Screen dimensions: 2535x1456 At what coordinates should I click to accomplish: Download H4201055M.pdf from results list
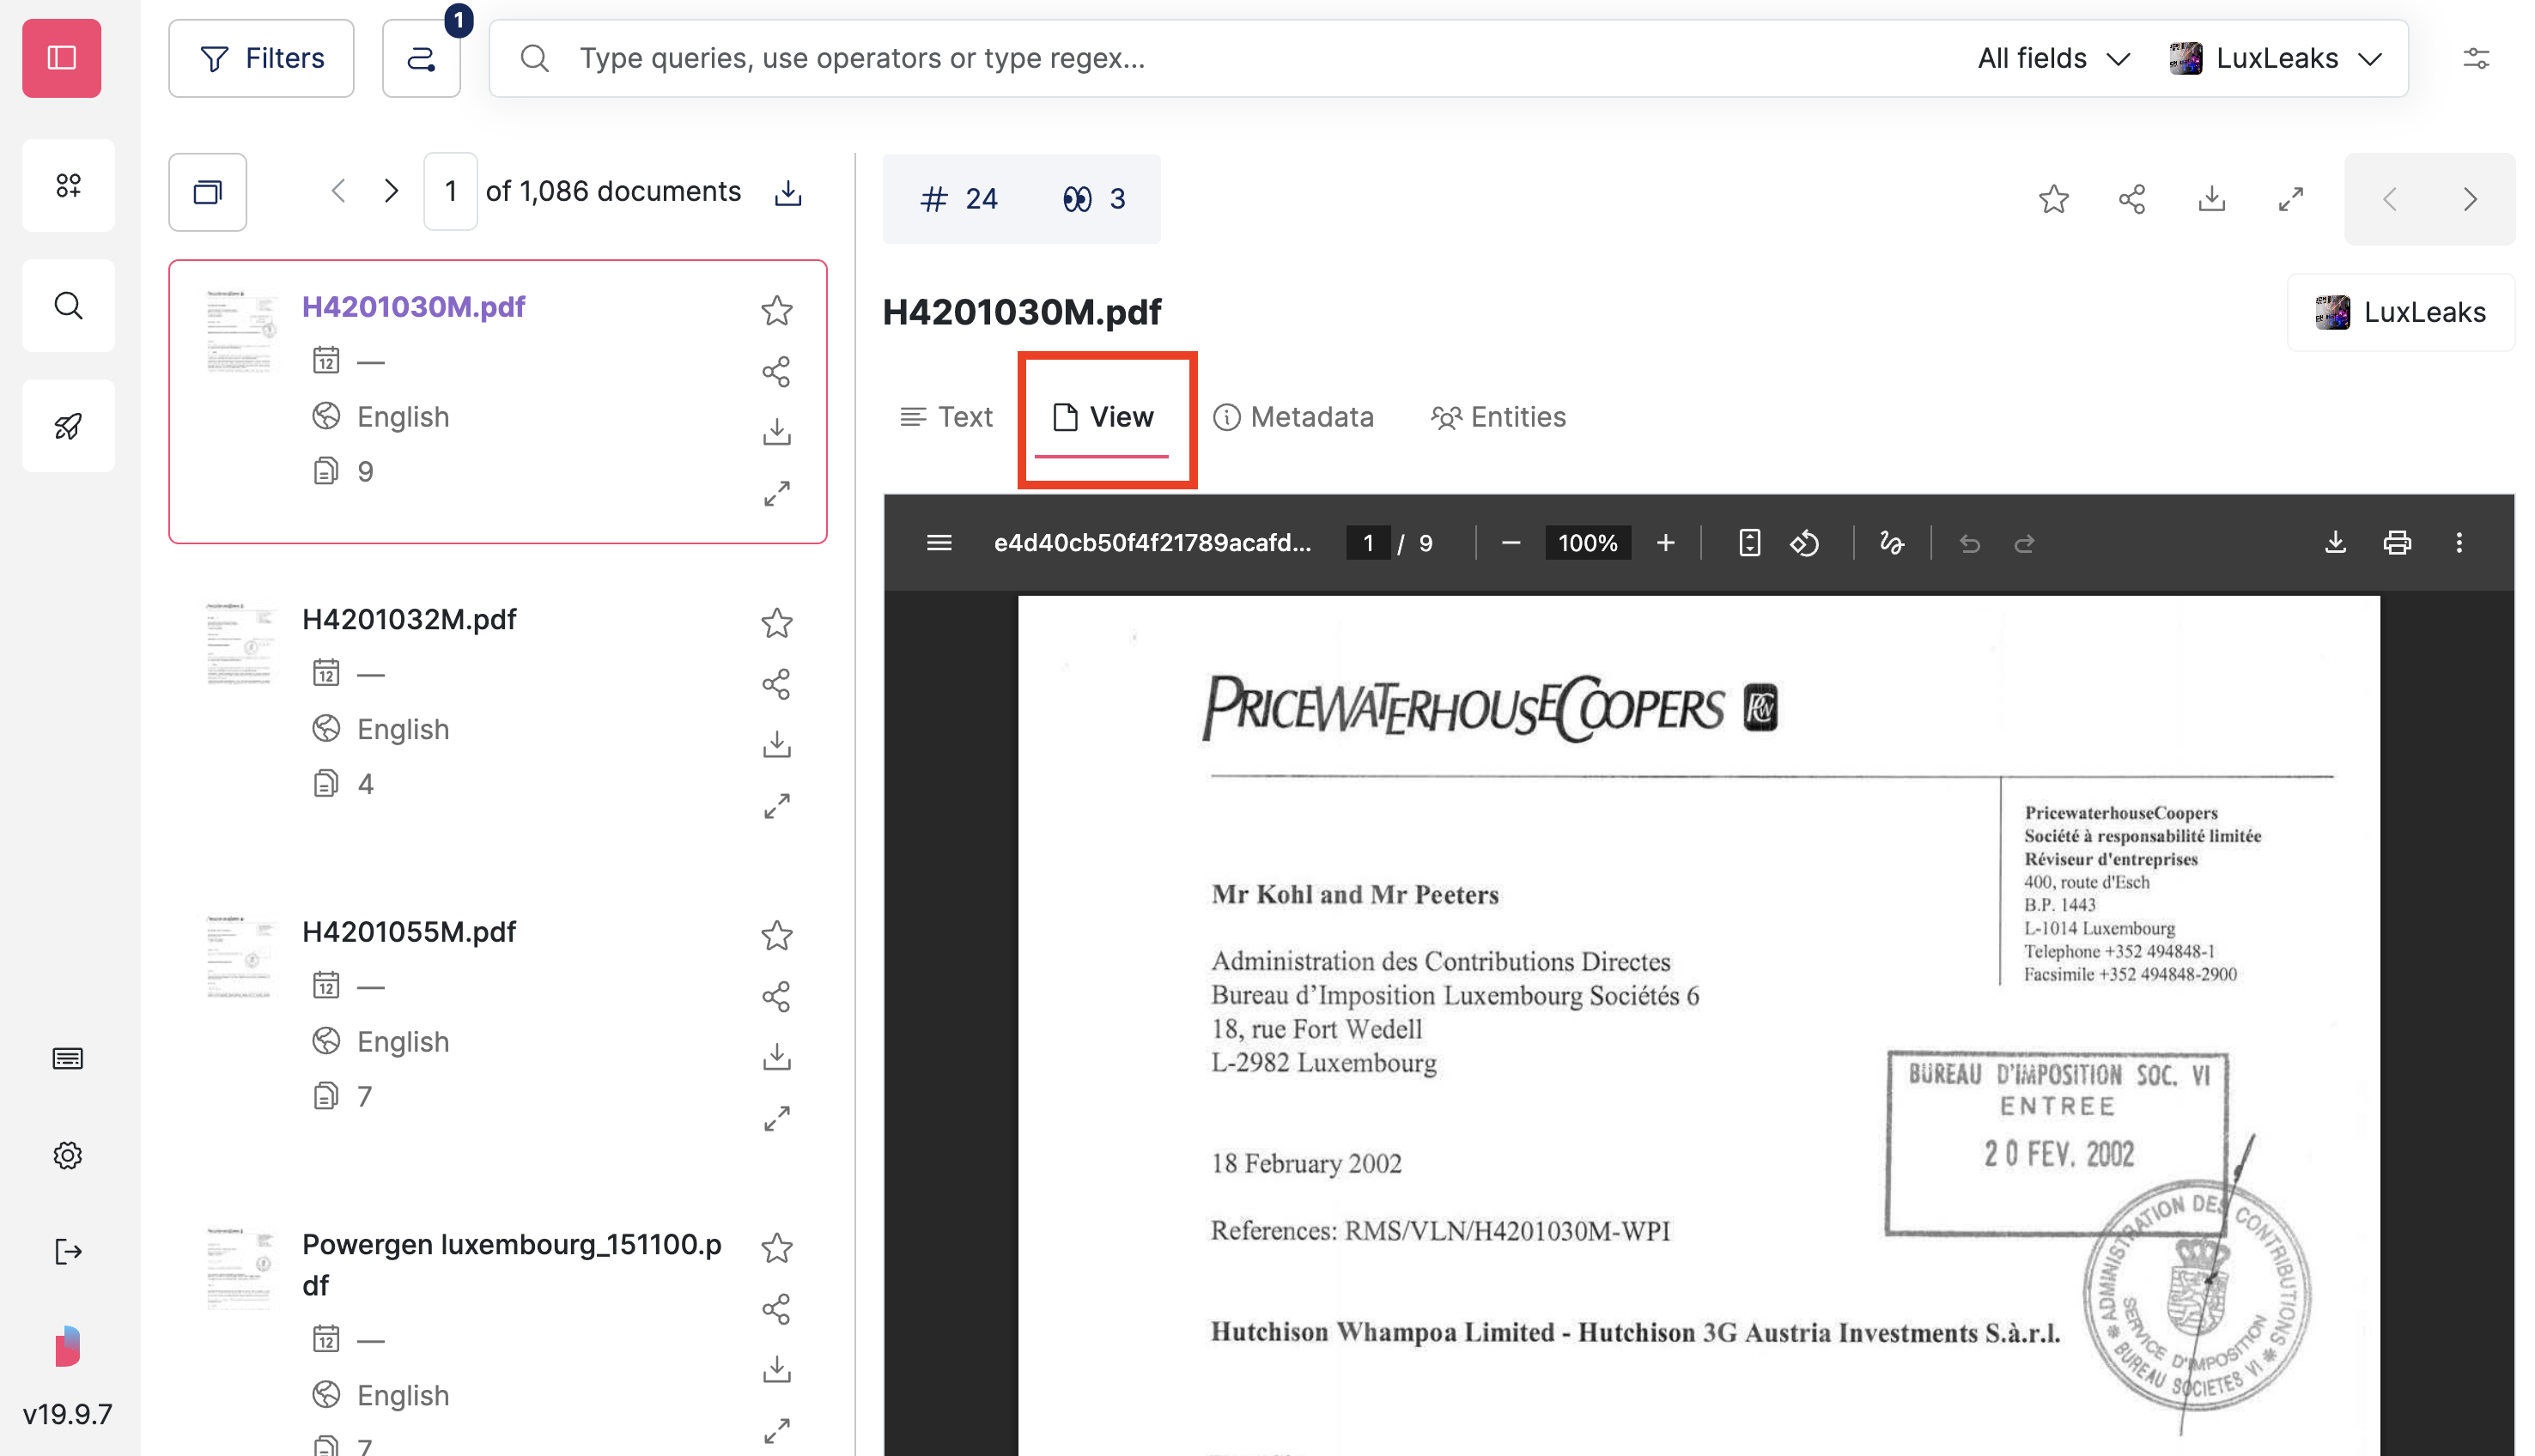click(777, 1057)
